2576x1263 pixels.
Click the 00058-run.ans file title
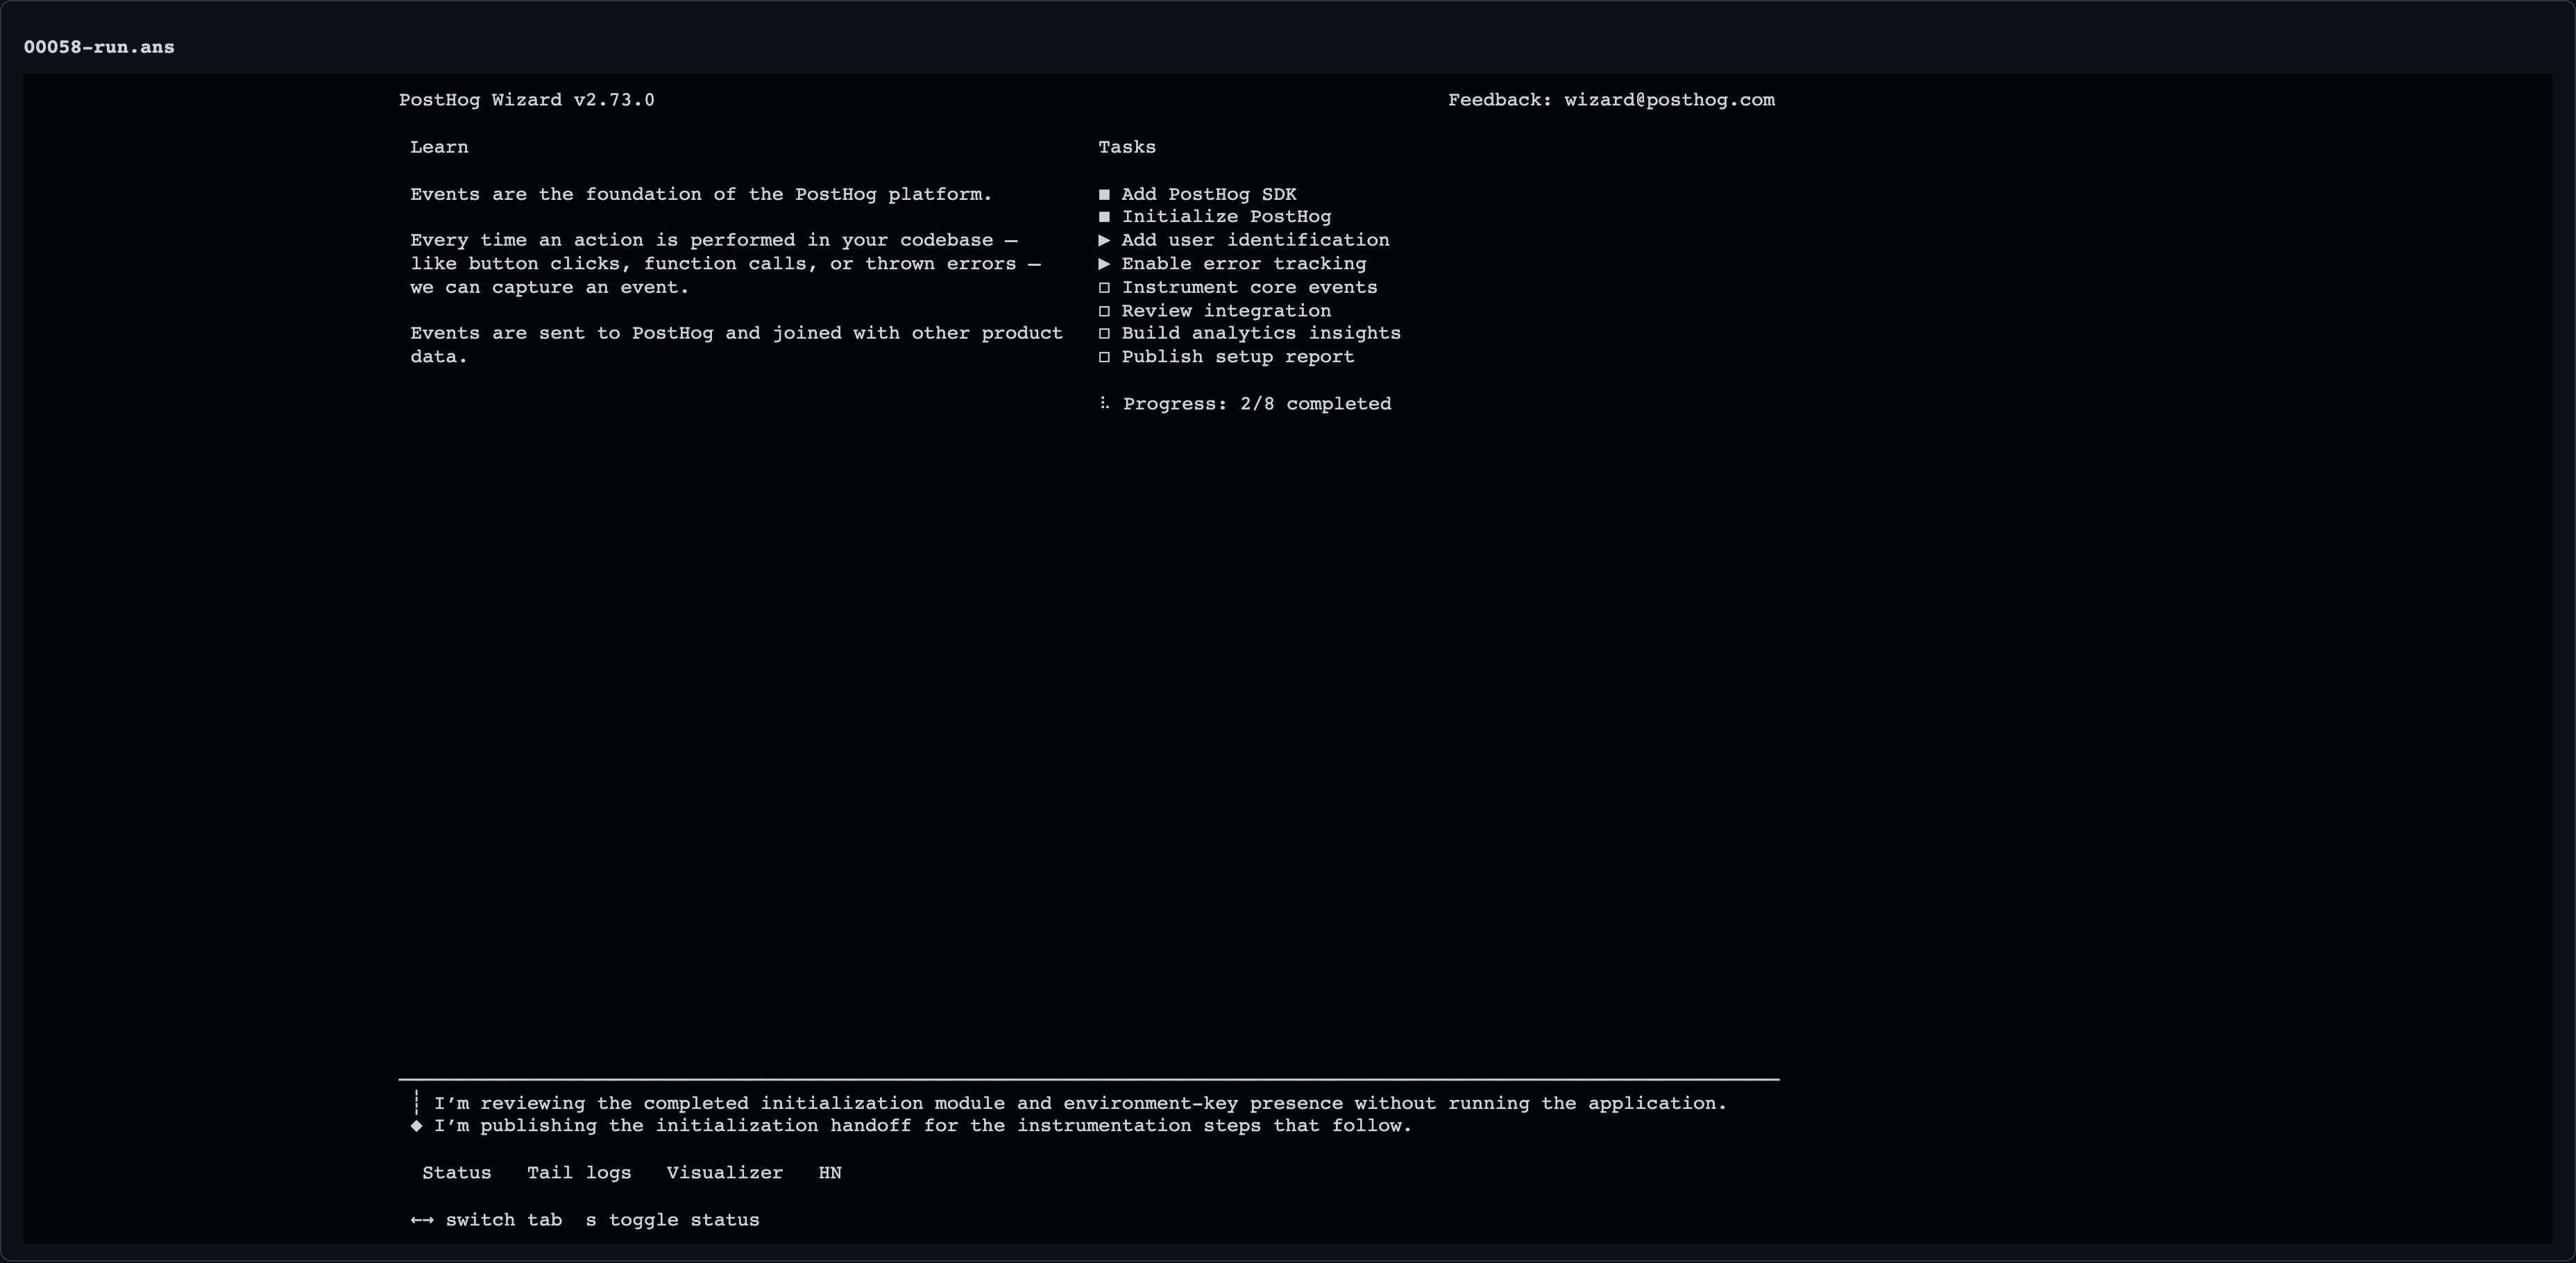pyautogui.click(x=99, y=47)
